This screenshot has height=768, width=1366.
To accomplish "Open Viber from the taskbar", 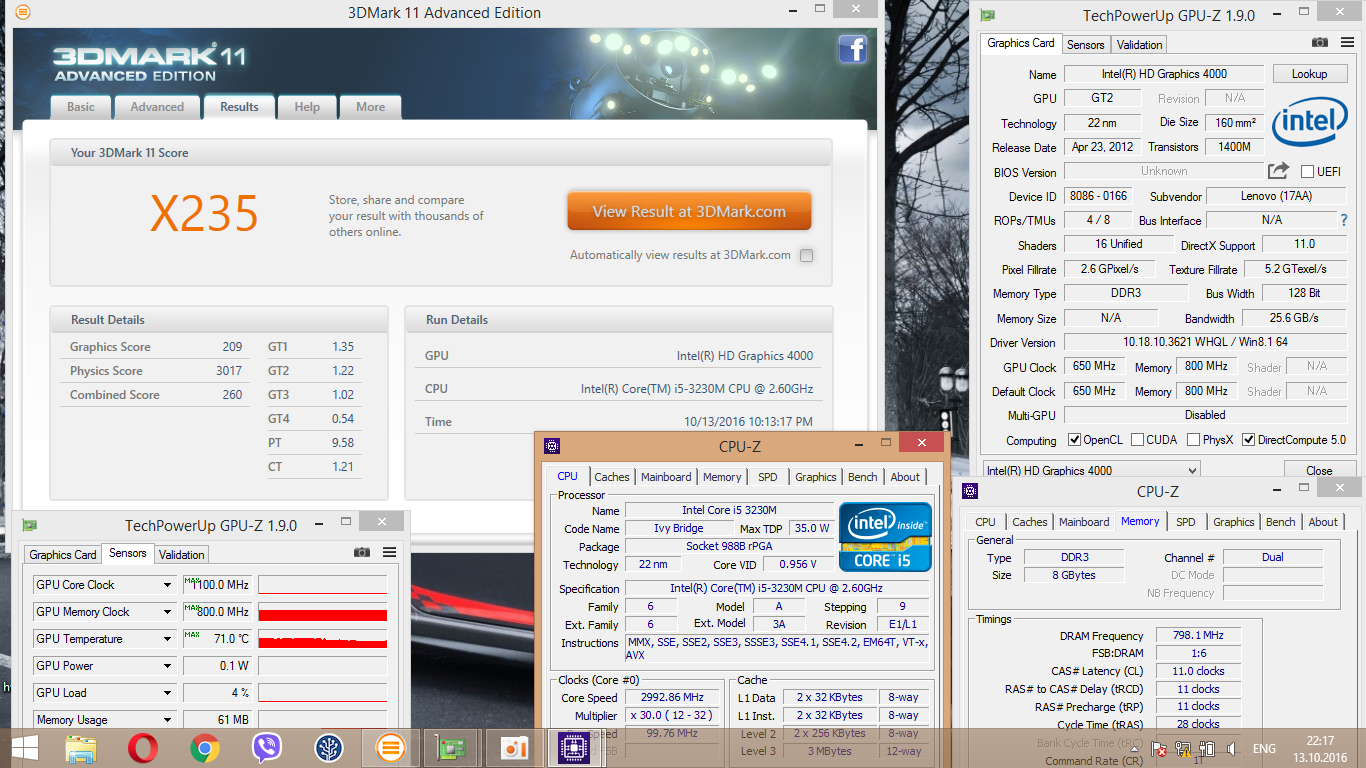I will tap(267, 748).
